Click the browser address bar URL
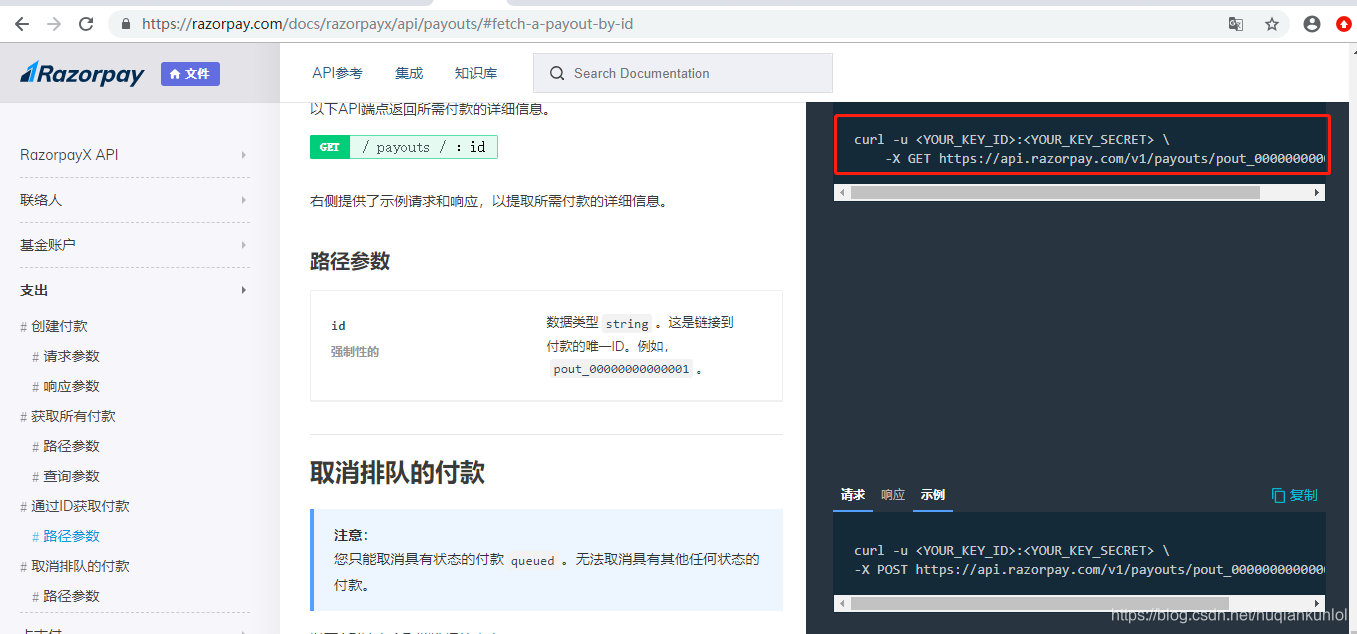1357x634 pixels. [387, 24]
